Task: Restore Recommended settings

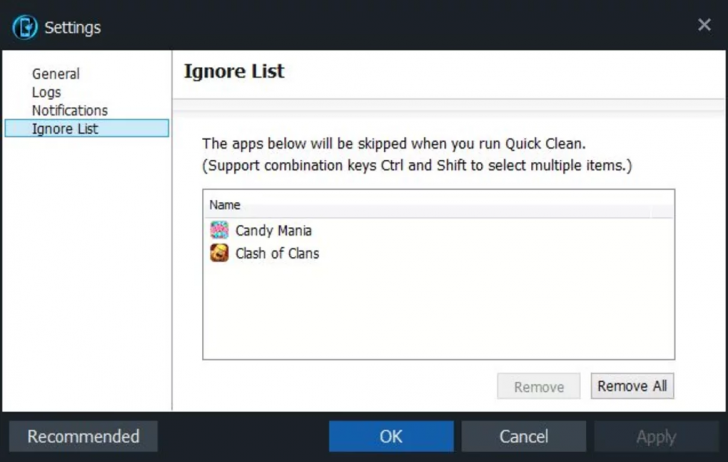Action: click(83, 436)
